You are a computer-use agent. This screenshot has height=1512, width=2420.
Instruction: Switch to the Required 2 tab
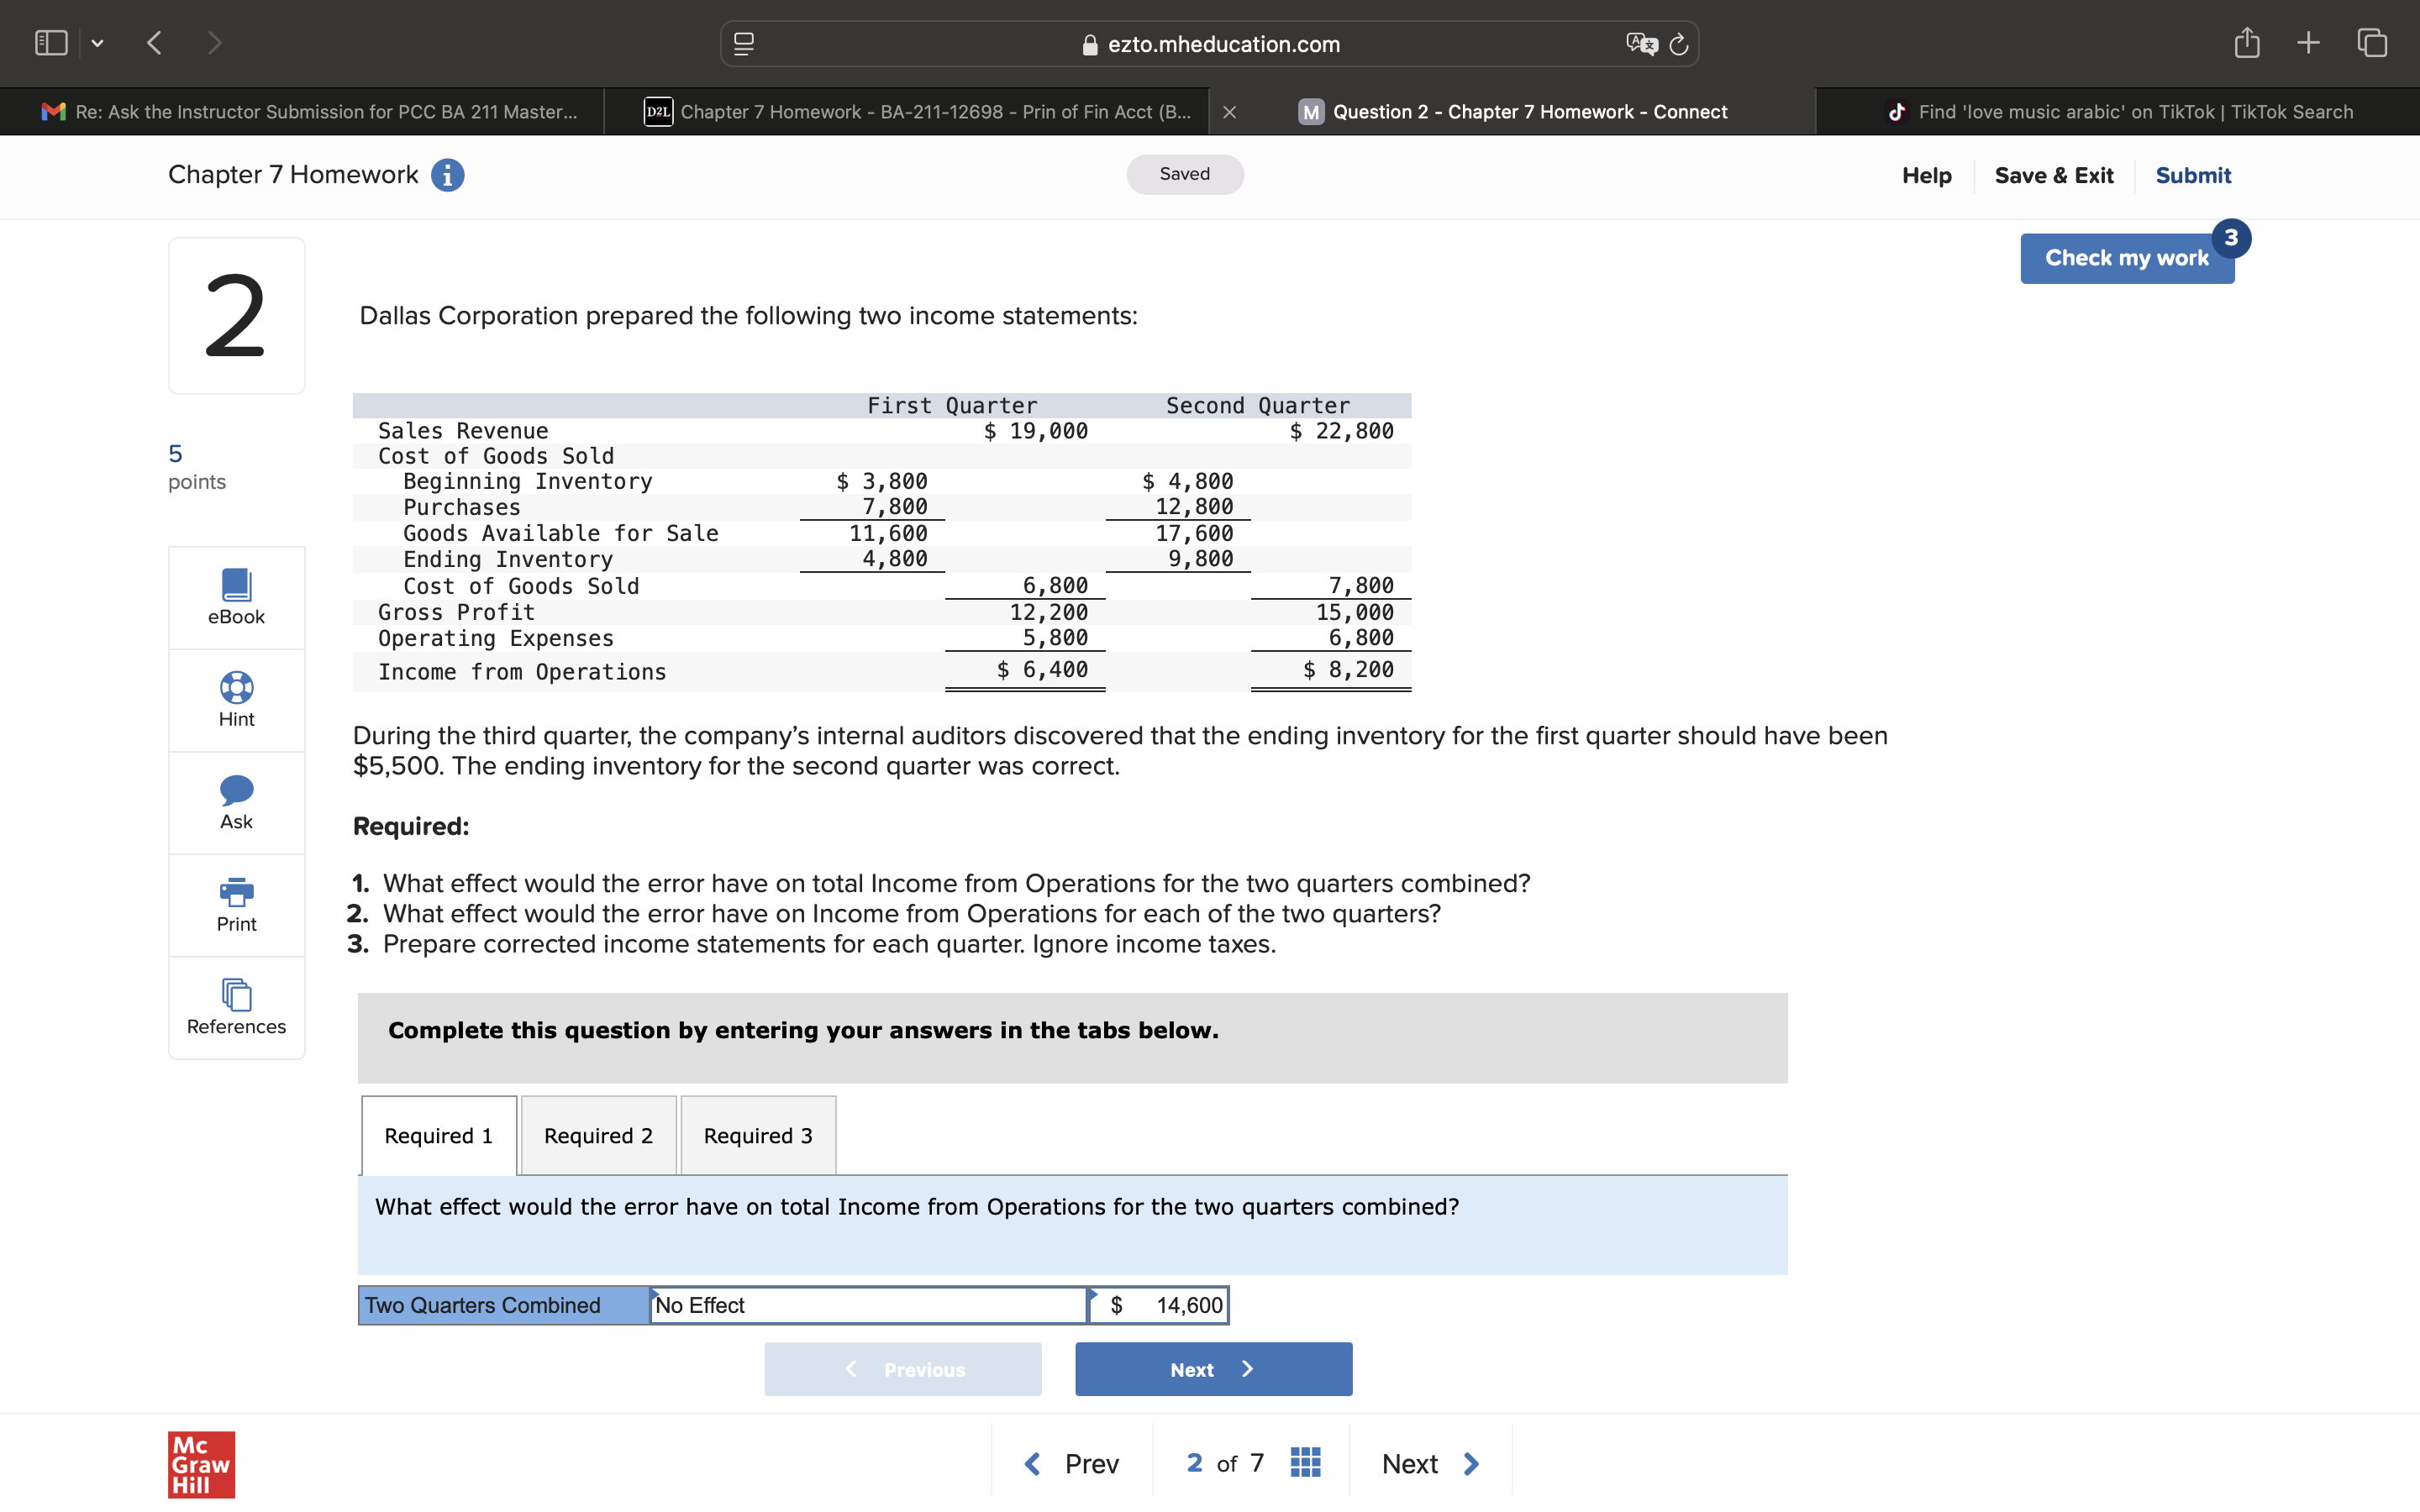(598, 1136)
